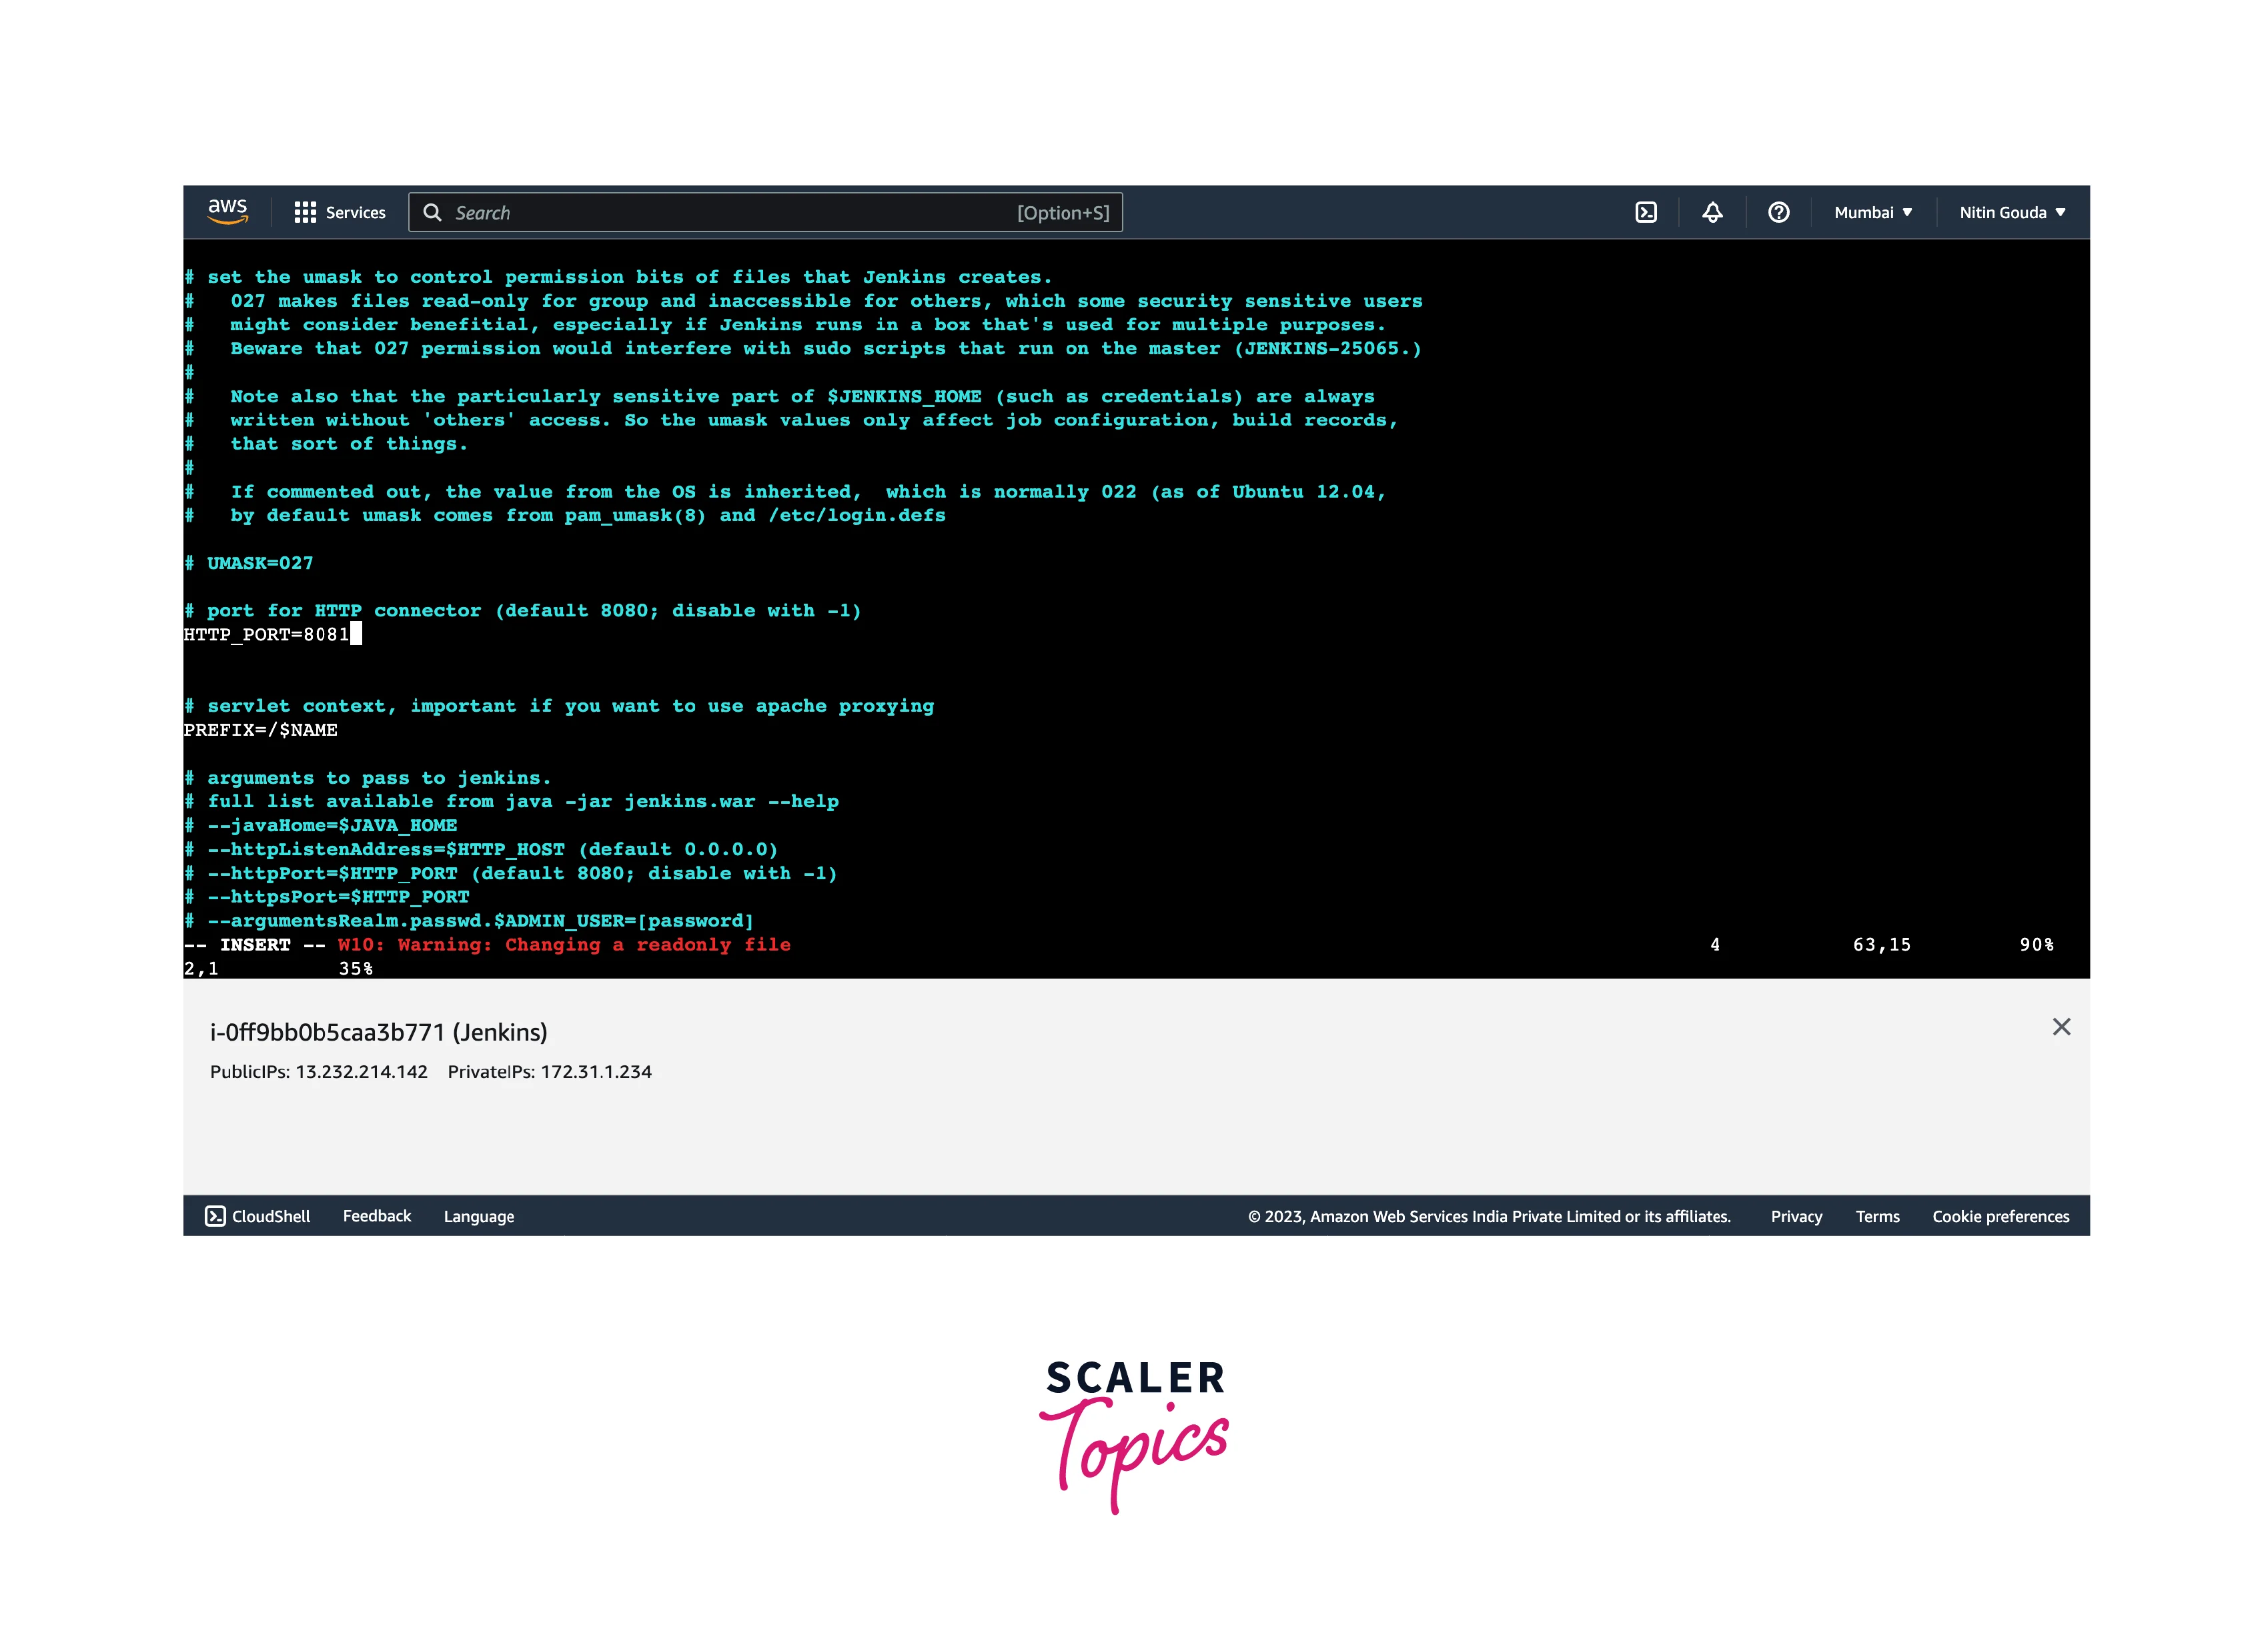
Task: Click the CloudShell icon in the footer
Action: pyautogui.click(x=215, y=1216)
